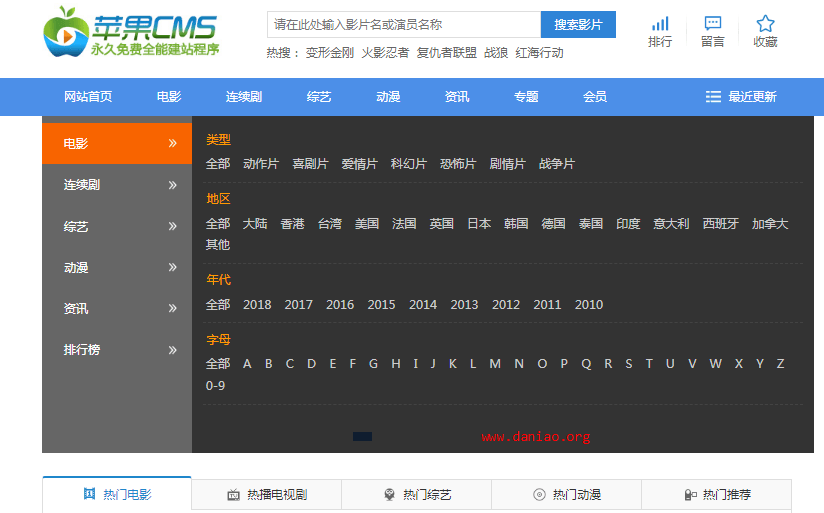The width and height of the screenshot is (824, 513).
Task: Expand the 连续剧 sidebar chevron
Action: pyautogui.click(x=172, y=185)
